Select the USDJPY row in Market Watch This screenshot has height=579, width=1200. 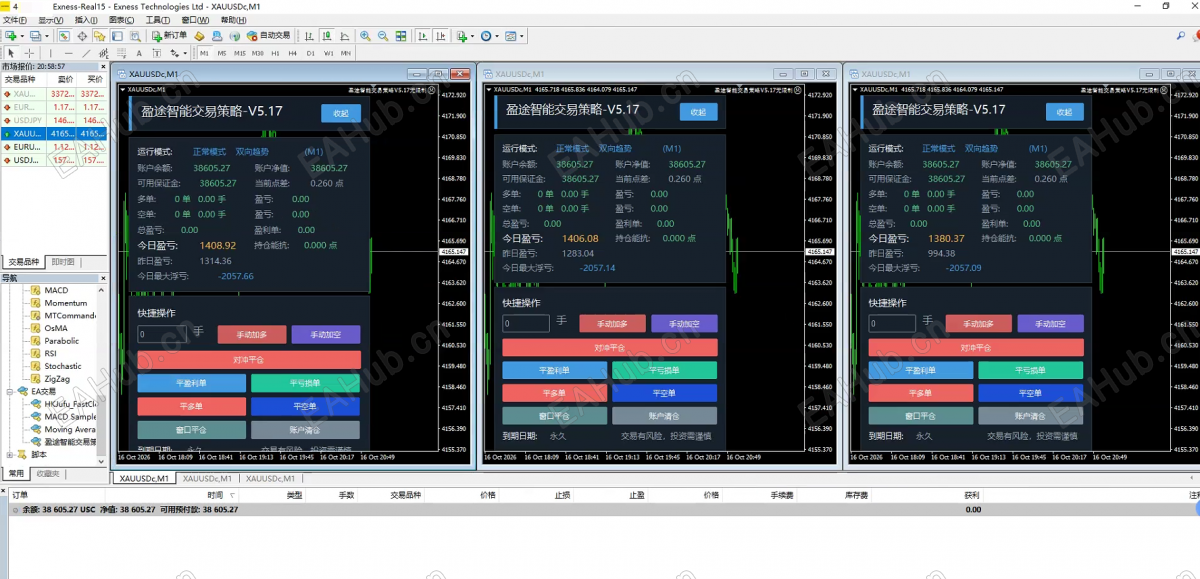53,120
